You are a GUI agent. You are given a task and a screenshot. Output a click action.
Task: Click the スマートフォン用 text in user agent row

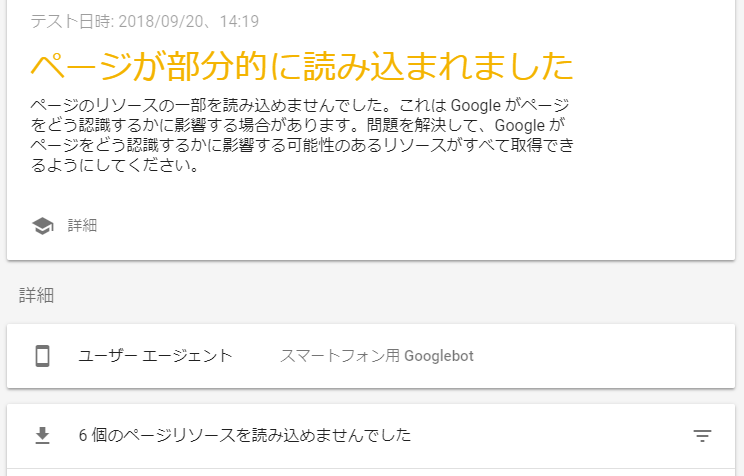pyautogui.click(x=340, y=356)
